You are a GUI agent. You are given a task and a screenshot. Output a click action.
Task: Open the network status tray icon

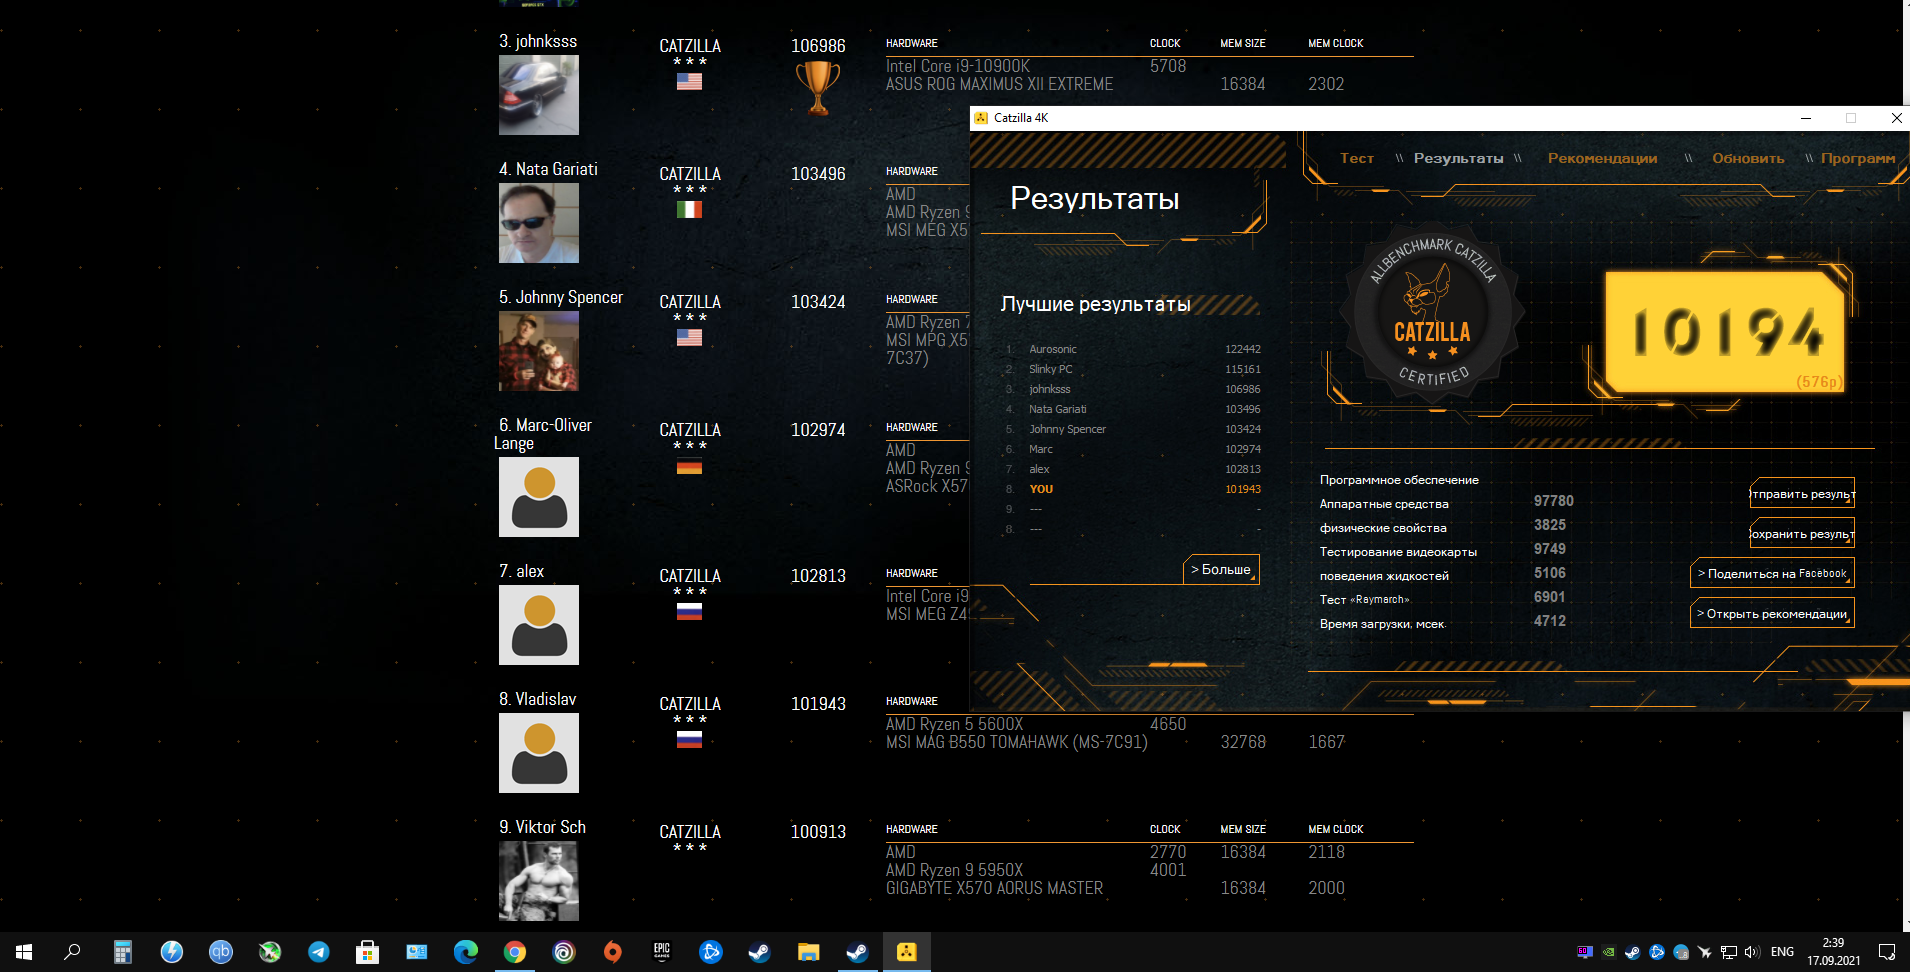pyautogui.click(x=1728, y=952)
